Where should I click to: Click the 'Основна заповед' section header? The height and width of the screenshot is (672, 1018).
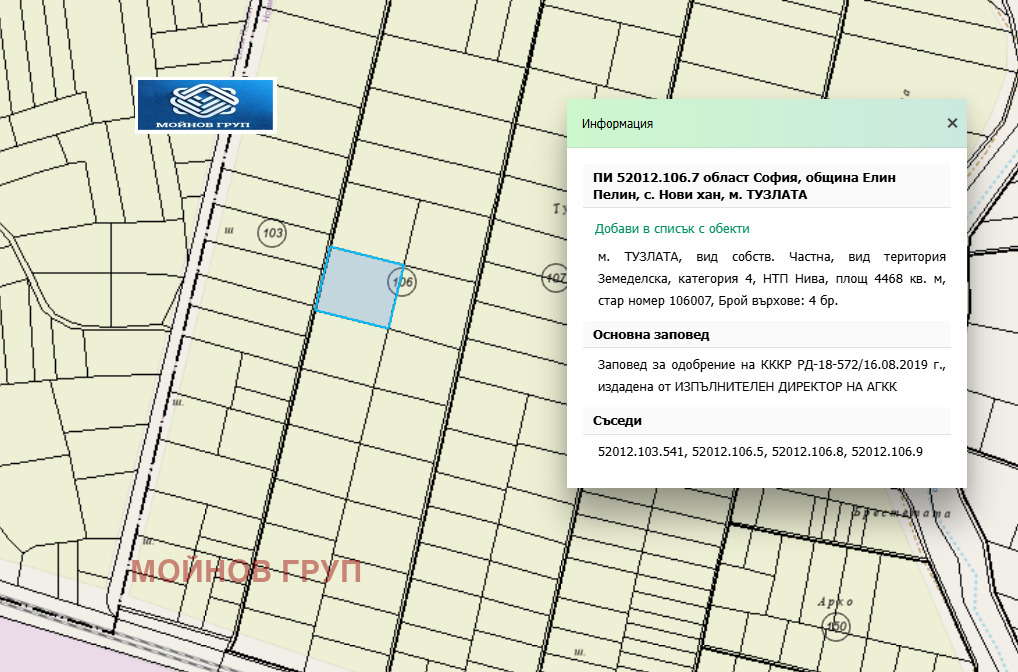click(651, 335)
